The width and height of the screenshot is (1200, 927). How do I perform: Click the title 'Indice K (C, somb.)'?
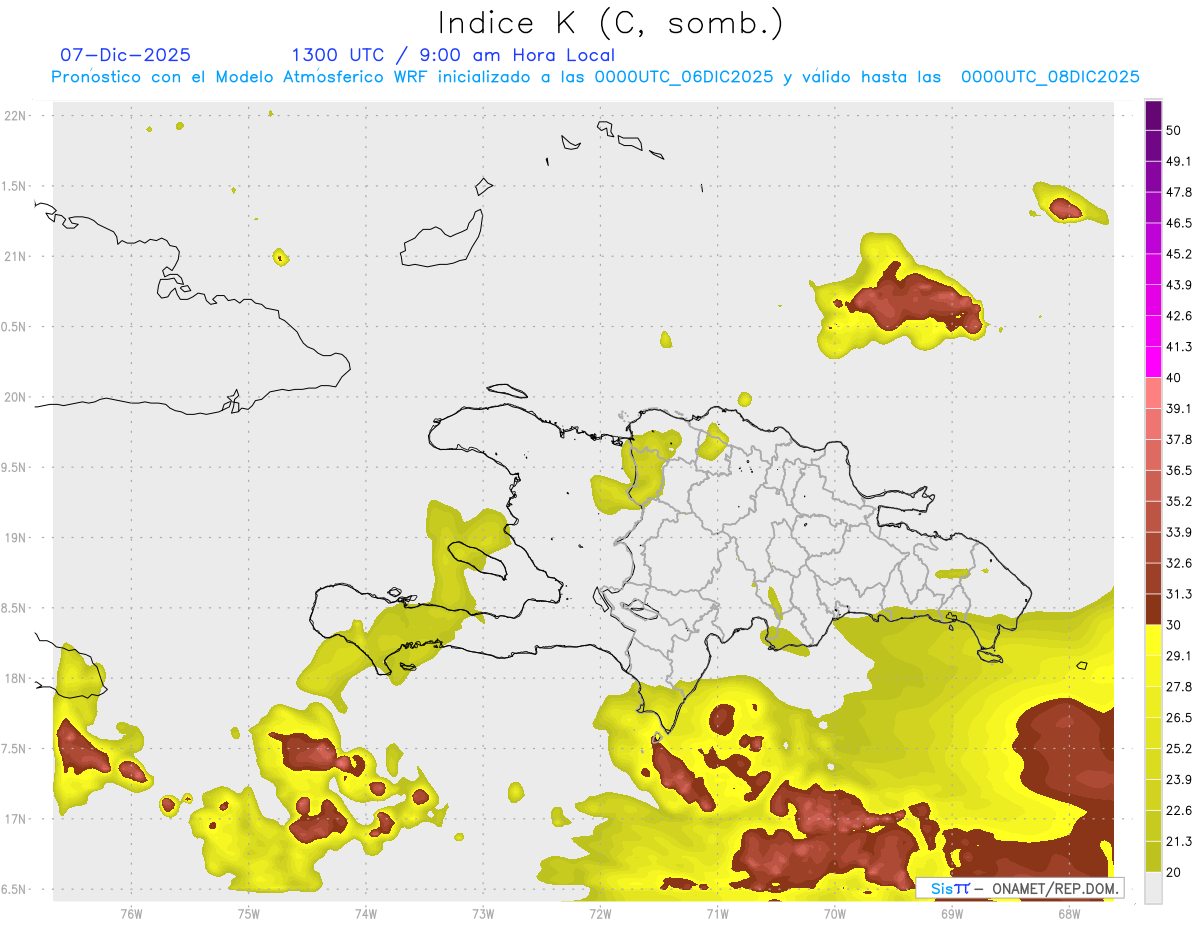611,24
